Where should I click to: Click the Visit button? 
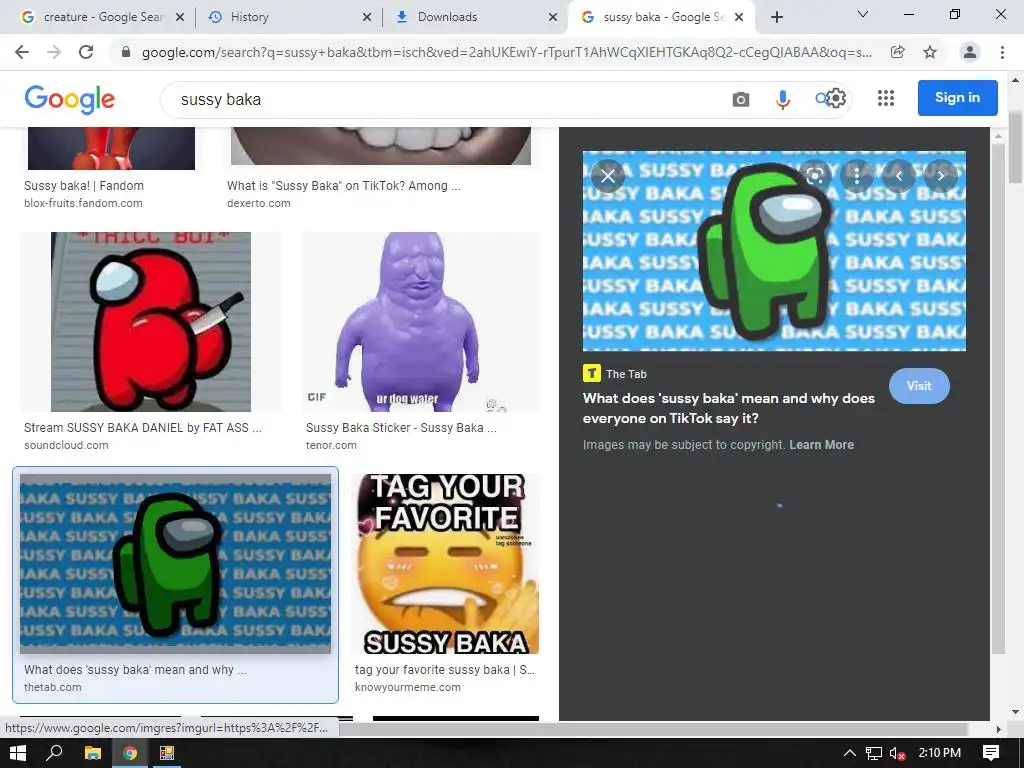919,386
